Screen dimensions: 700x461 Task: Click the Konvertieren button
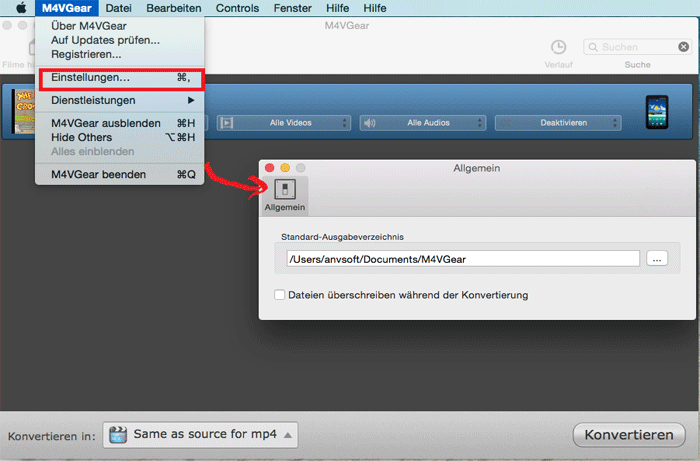tap(629, 435)
